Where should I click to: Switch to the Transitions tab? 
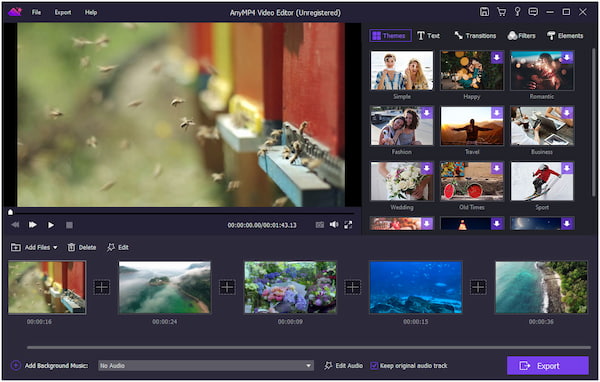tap(475, 36)
